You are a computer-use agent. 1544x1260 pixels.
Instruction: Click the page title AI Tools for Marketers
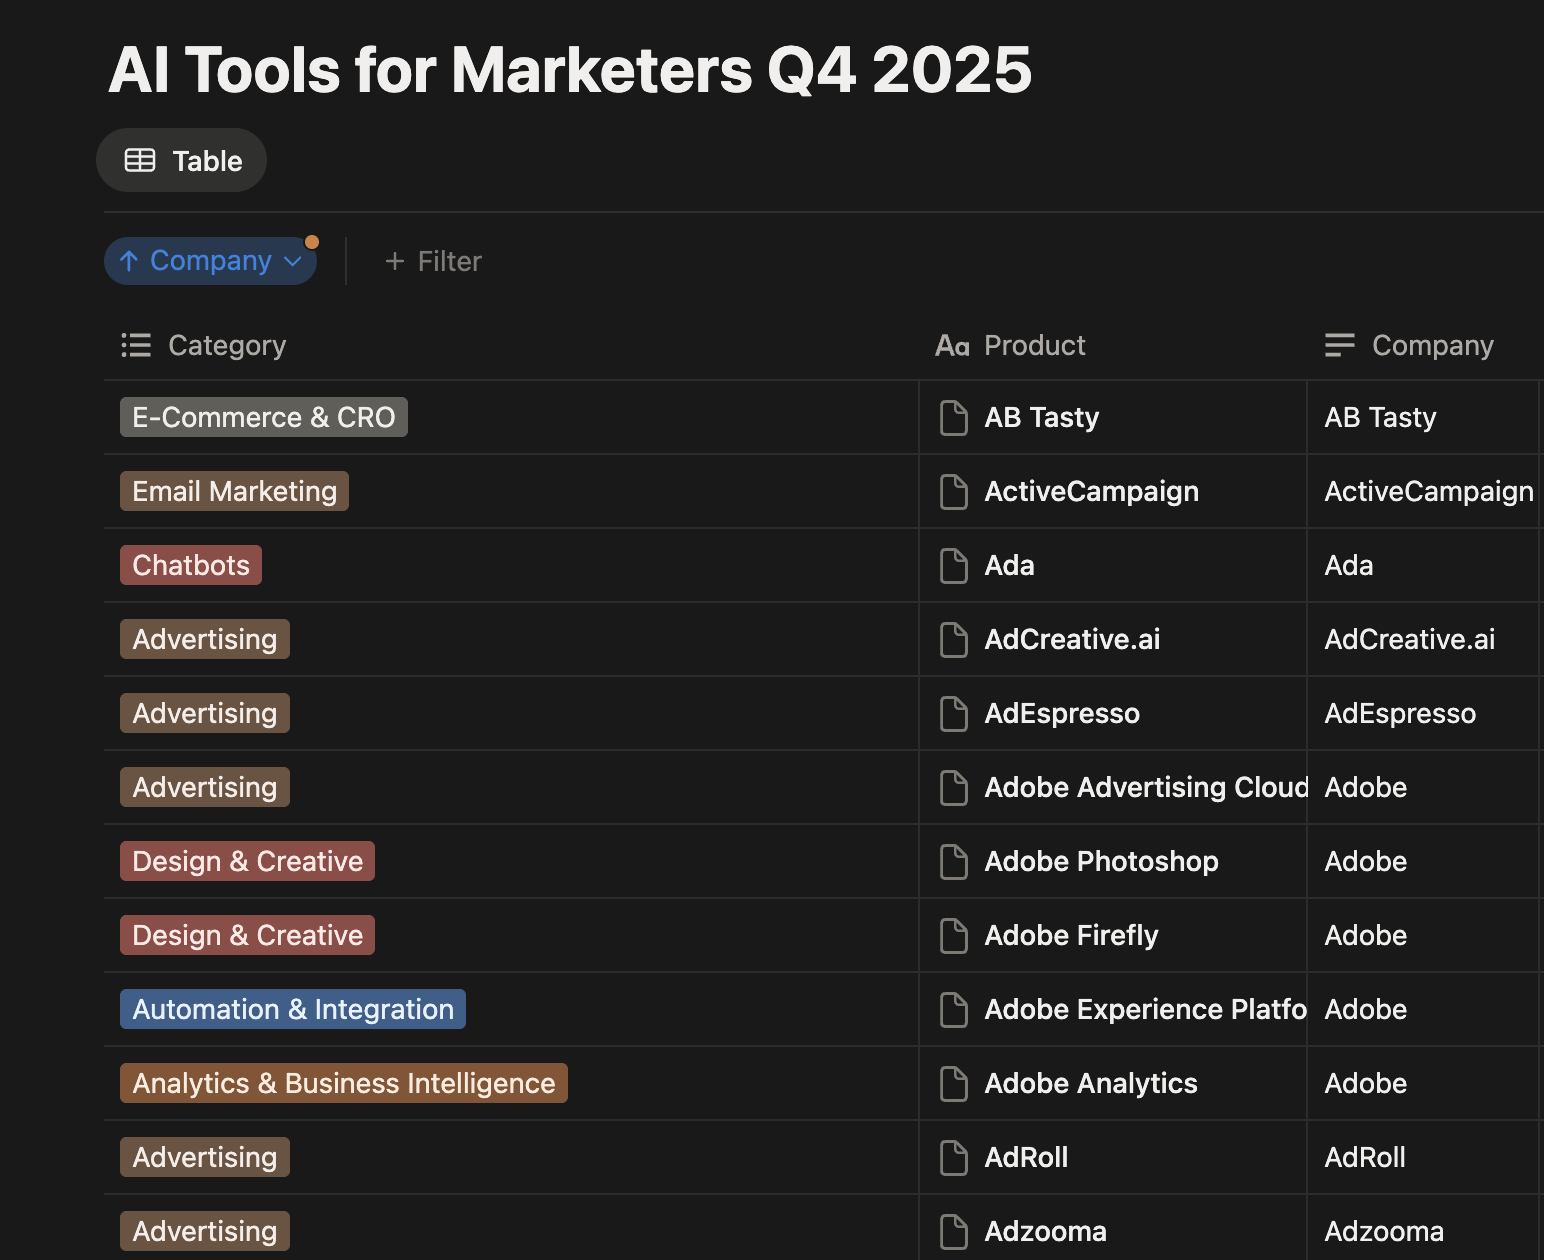(570, 68)
